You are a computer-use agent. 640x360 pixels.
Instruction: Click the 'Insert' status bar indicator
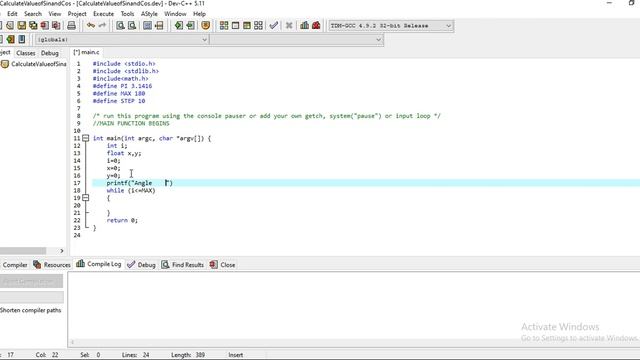tap(236, 355)
